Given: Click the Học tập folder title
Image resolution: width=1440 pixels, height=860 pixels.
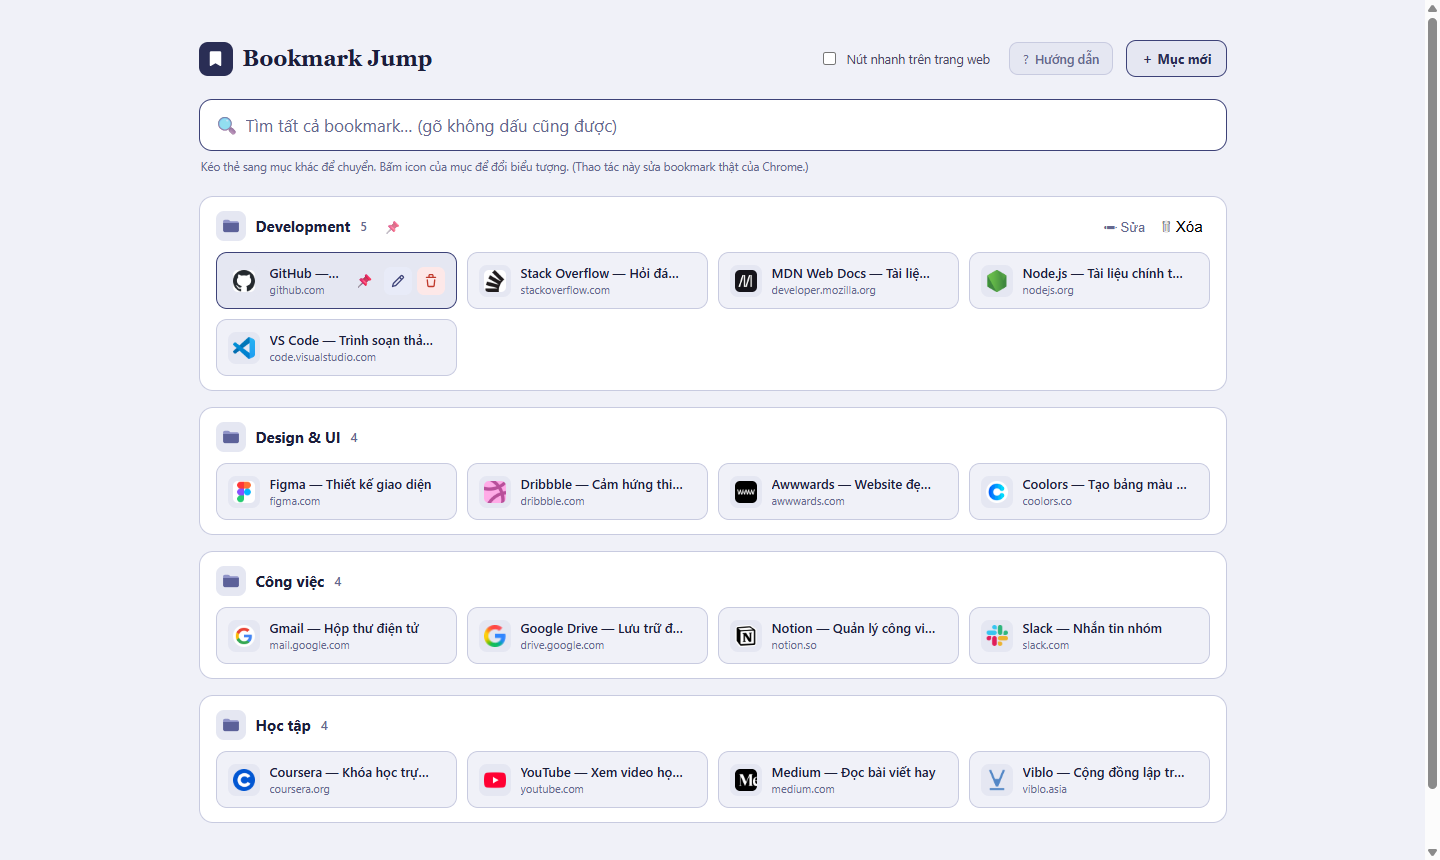Looking at the screenshot, I should click(x=283, y=726).
